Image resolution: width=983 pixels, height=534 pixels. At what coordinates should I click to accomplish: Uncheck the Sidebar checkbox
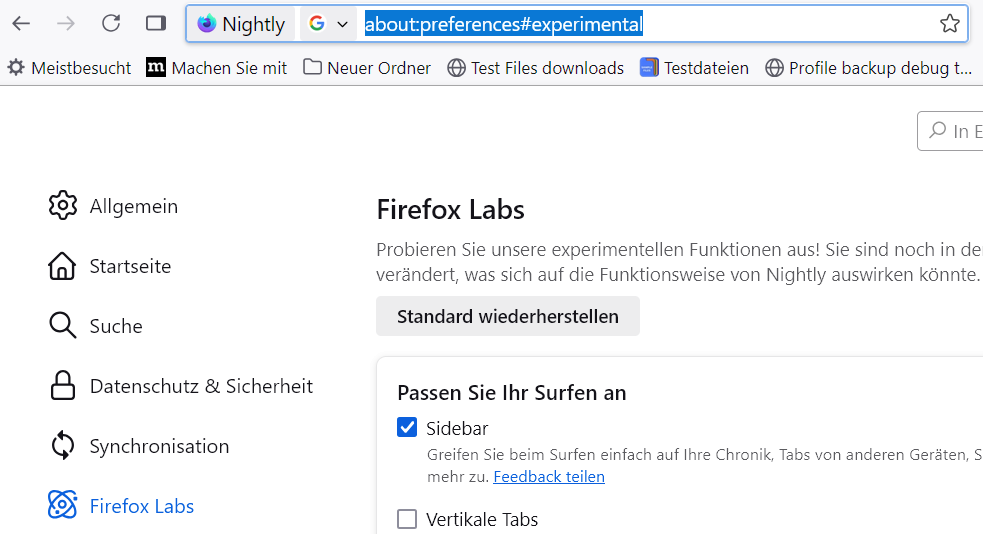click(x=407, y=428)
